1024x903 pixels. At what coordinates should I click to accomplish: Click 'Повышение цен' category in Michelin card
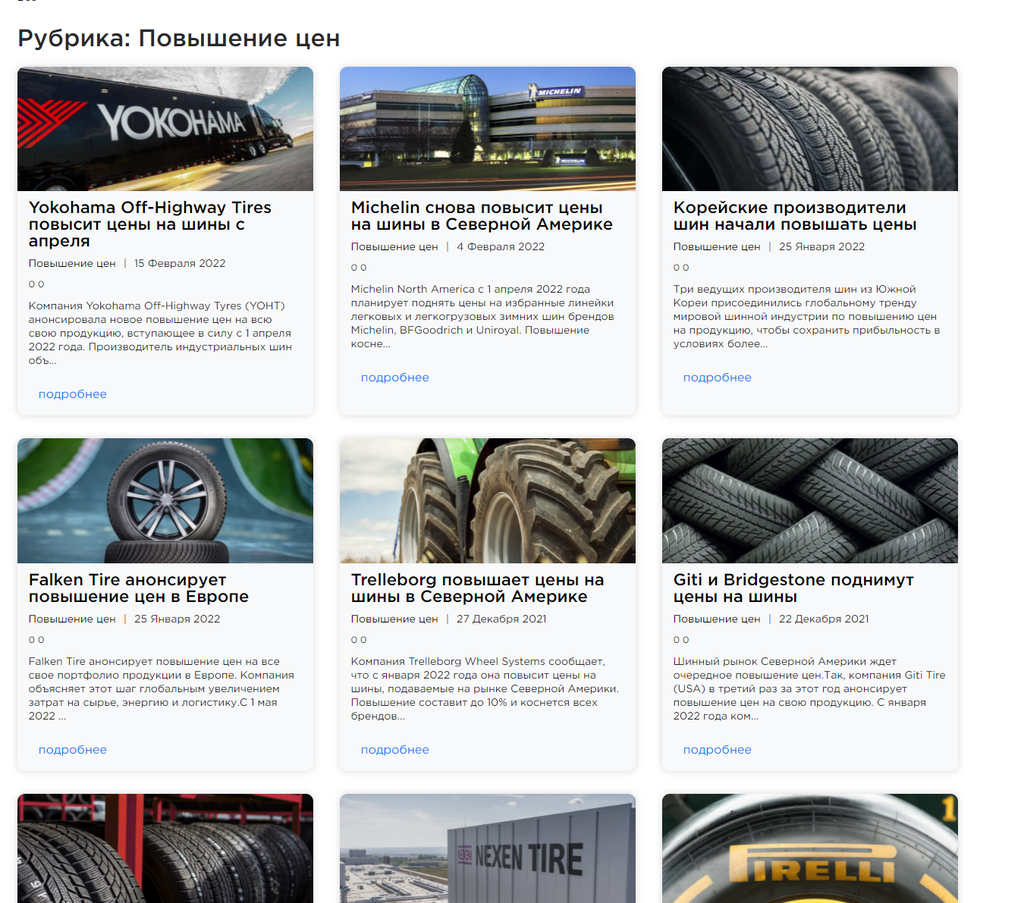(394, 247)
